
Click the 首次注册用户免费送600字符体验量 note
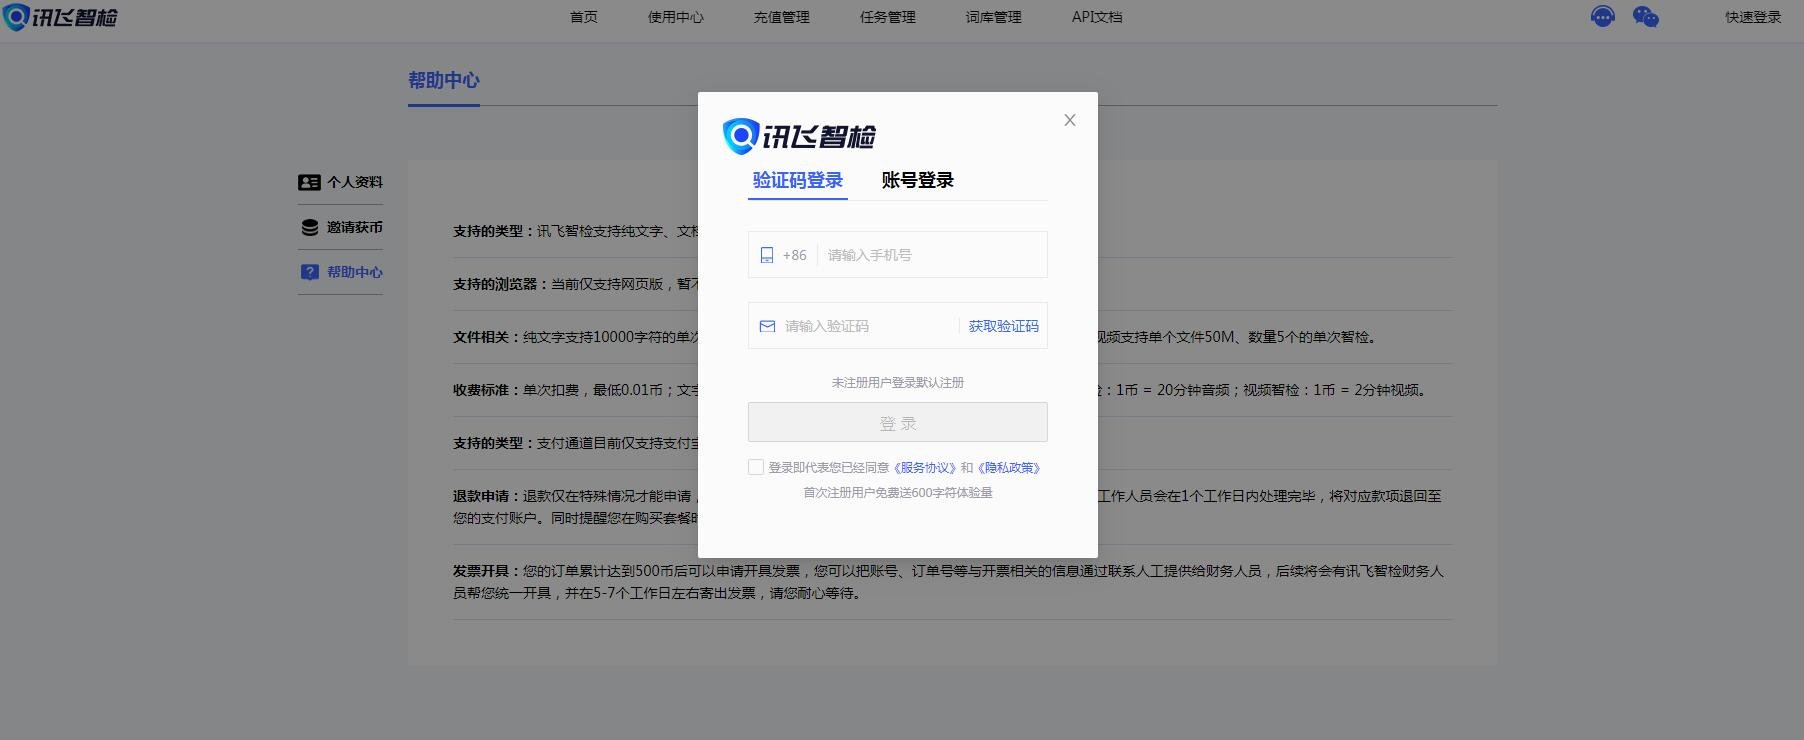898,492
